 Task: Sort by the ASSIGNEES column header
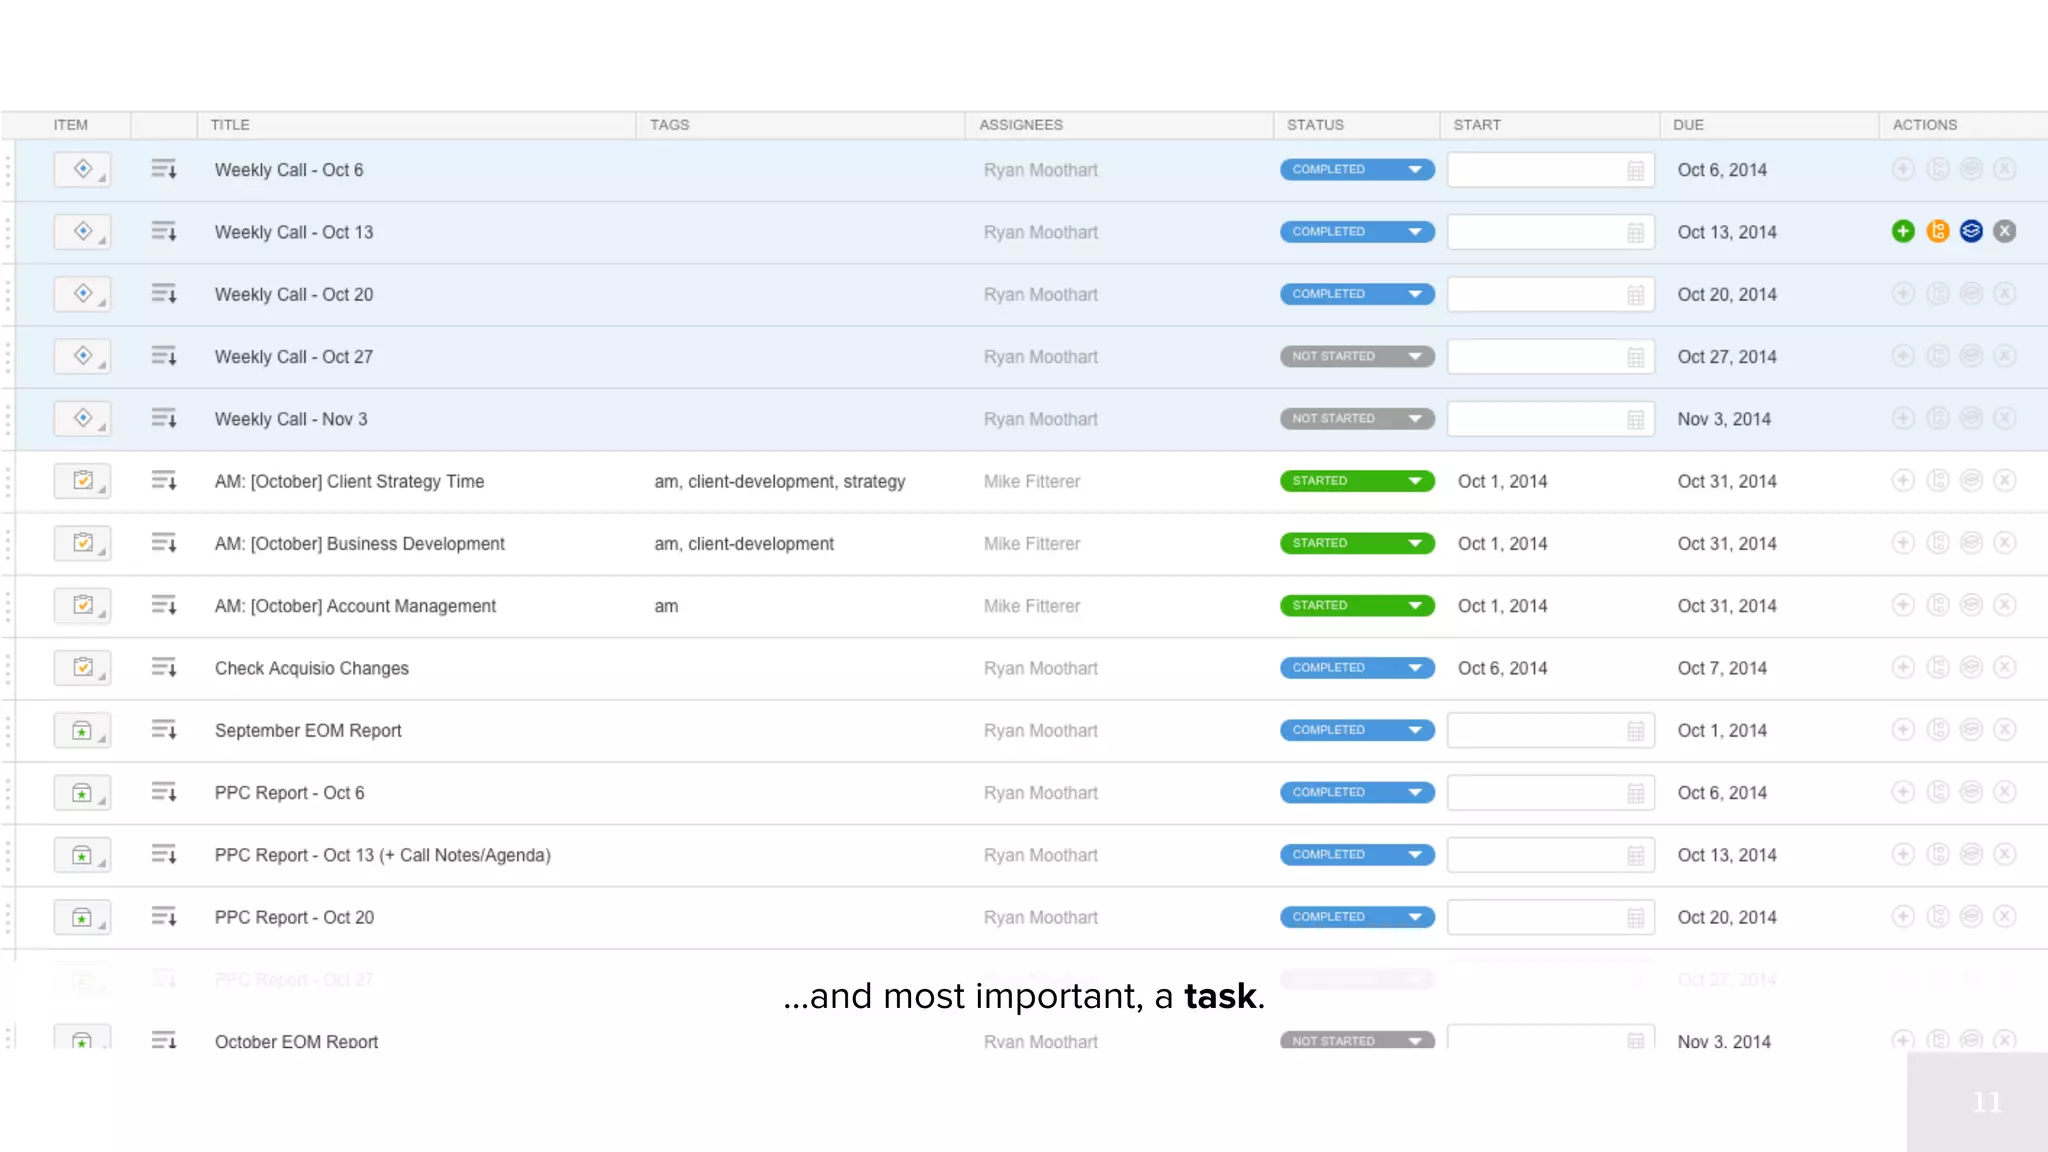[x=1021, y=125]
